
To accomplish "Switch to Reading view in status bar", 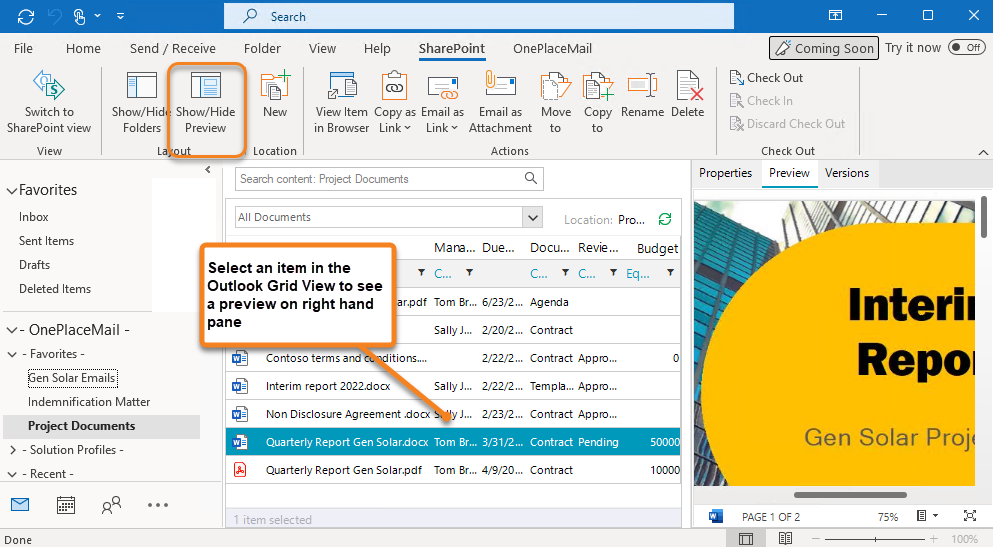I will [x=785, y=539].
